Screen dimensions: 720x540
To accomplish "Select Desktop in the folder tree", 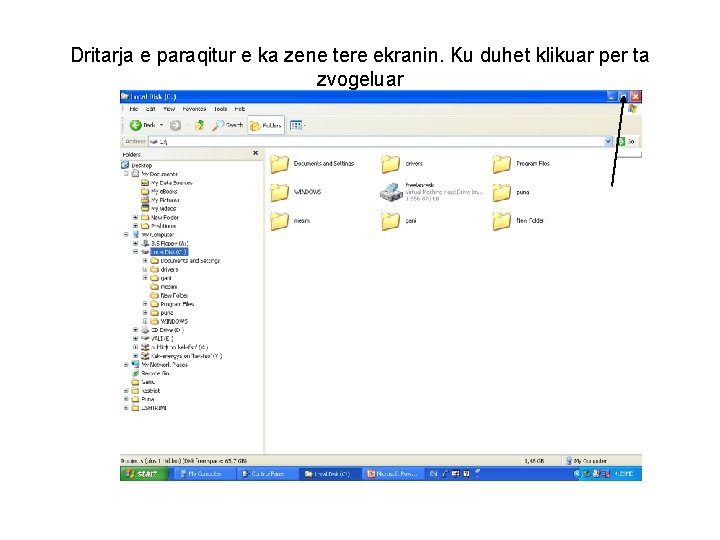I will click(x=137, y=165).
